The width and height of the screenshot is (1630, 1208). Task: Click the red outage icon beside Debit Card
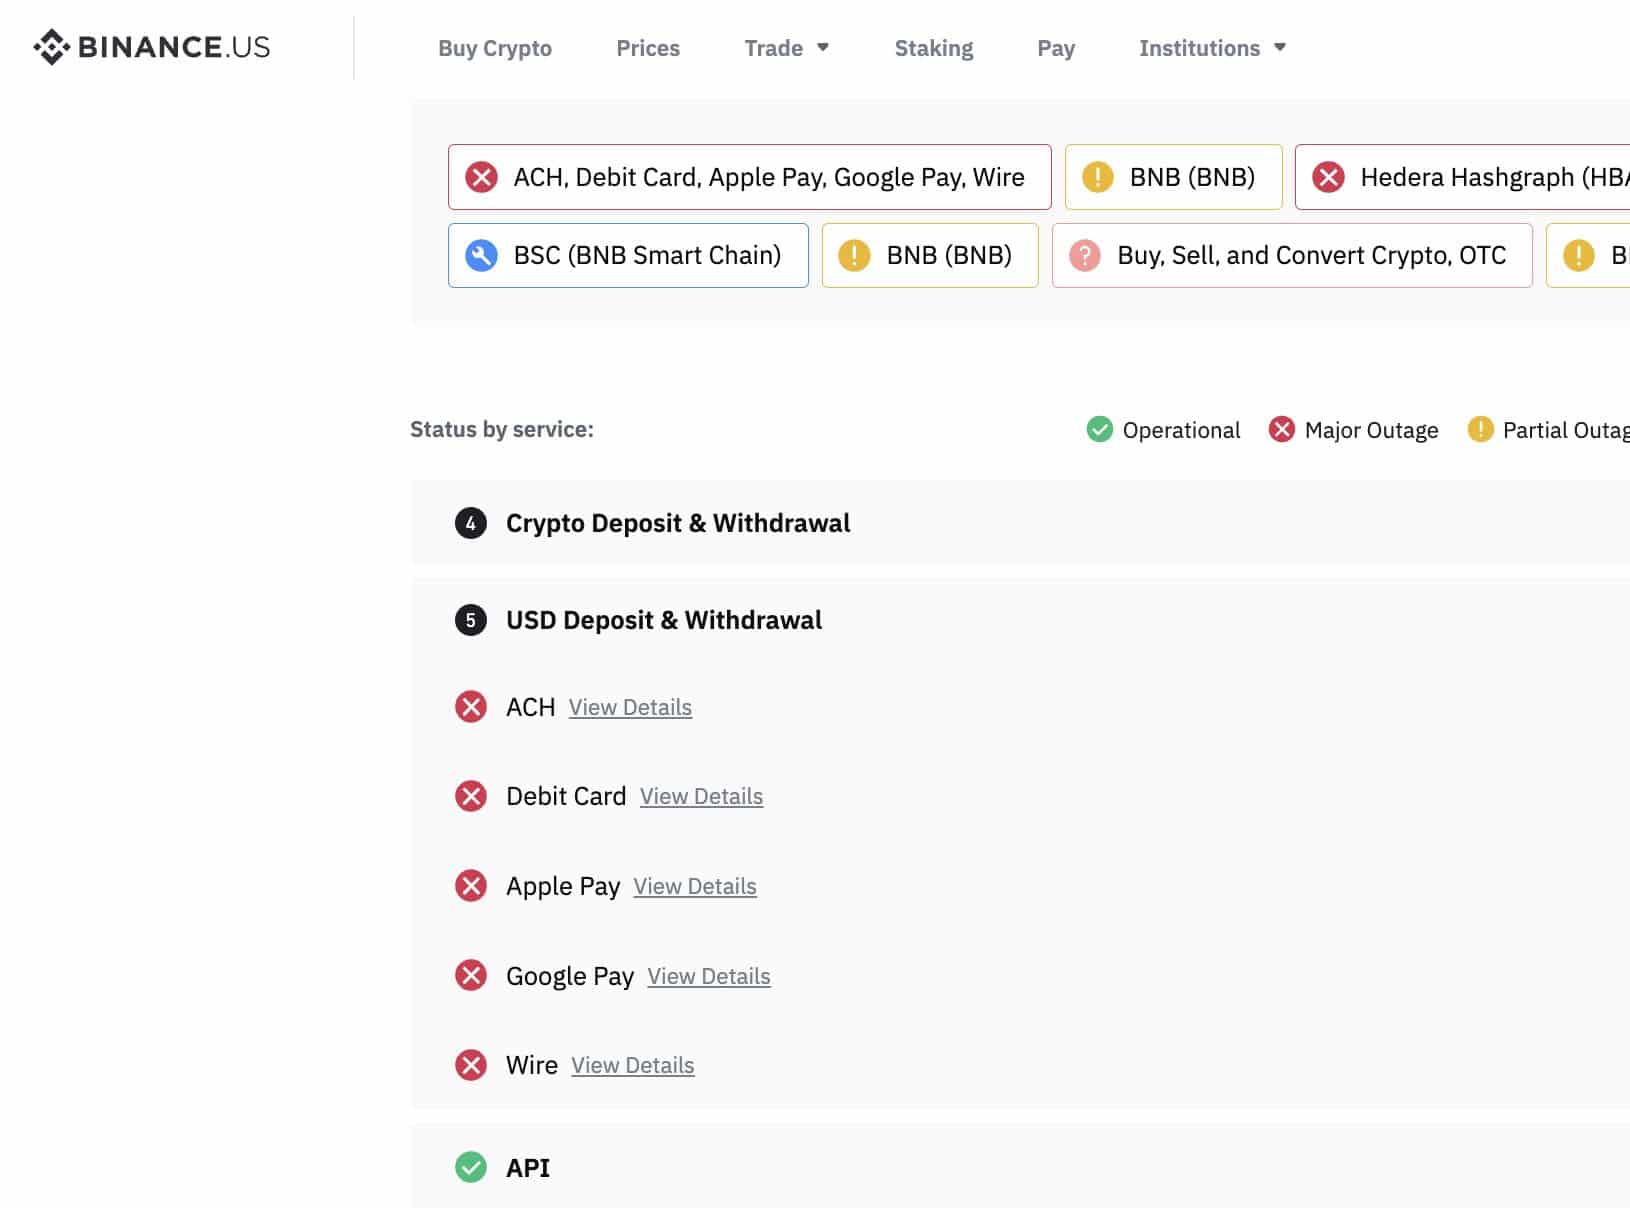471,796
